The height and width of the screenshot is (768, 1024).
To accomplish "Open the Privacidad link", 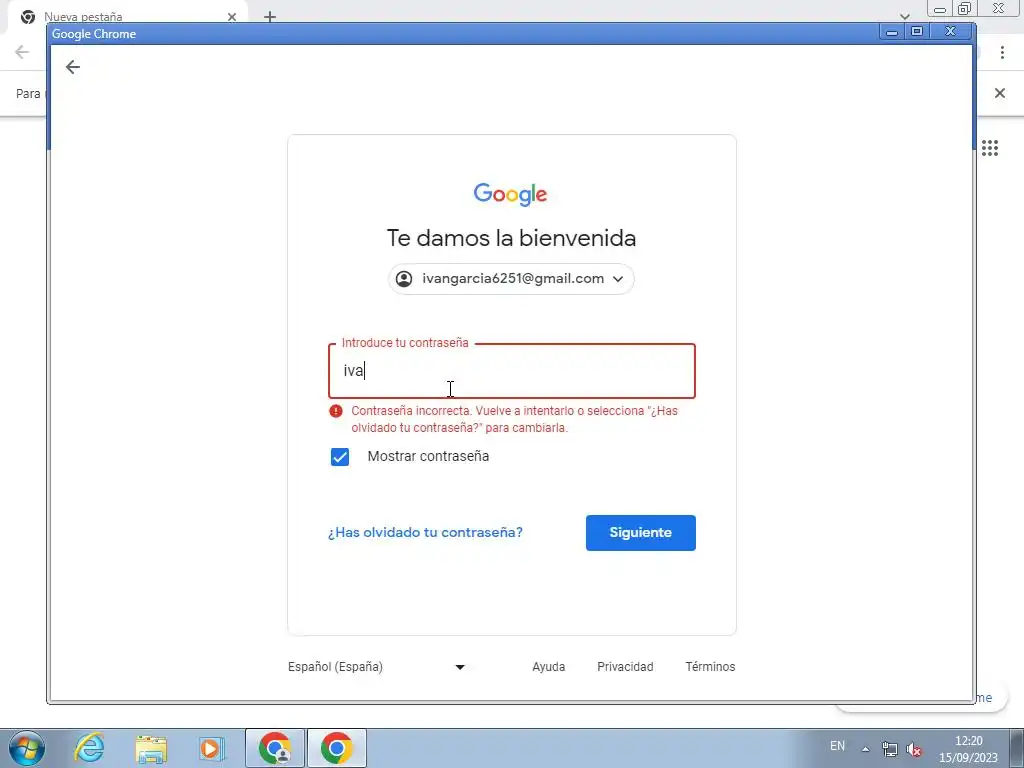I will click(x=625, y=667).
